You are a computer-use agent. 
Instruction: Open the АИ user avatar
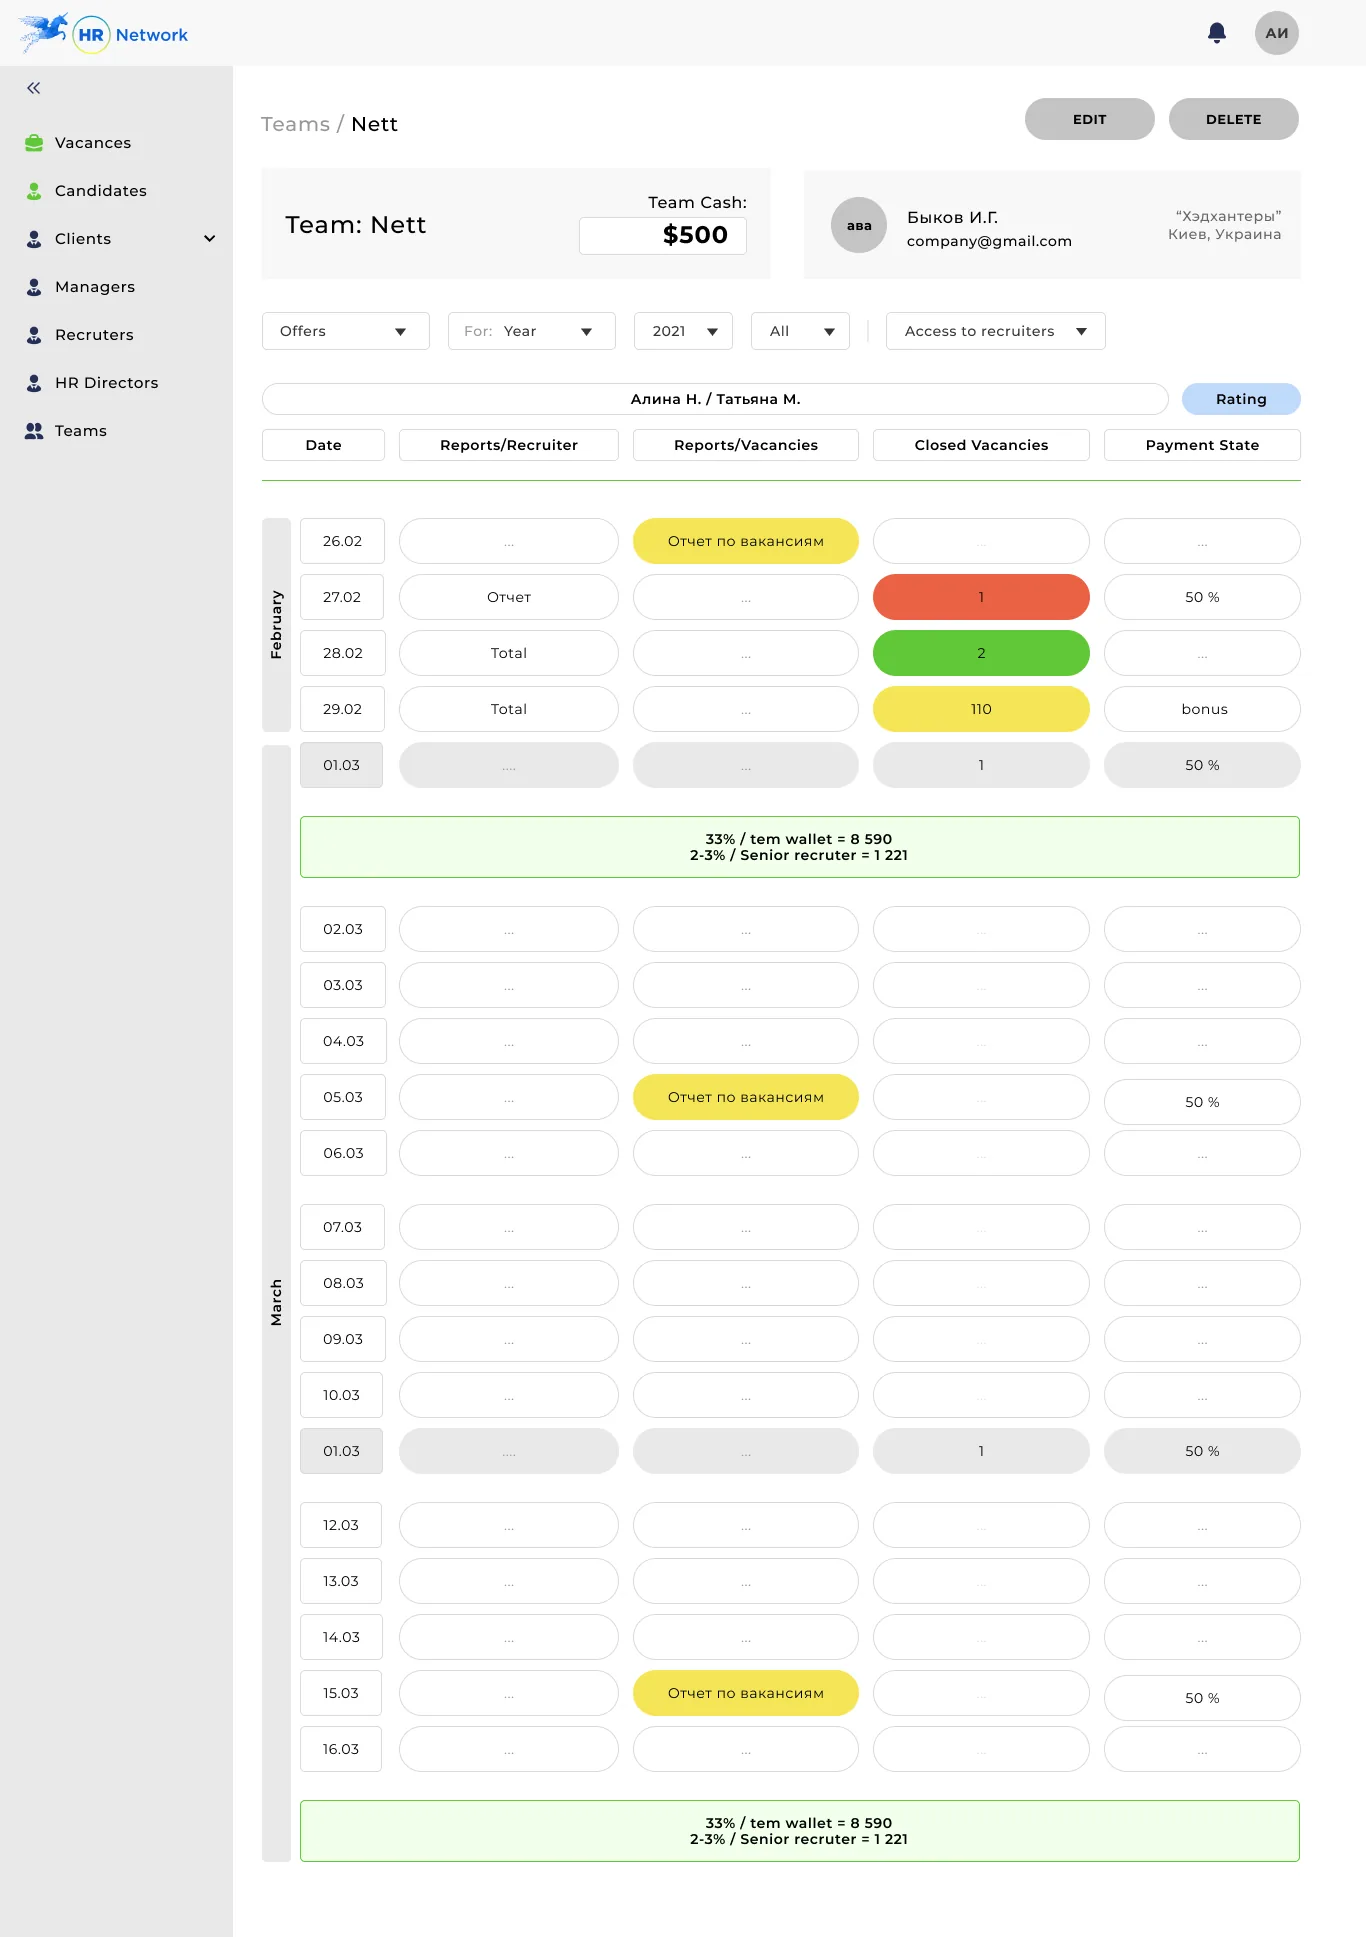pyautogui.click(x=1276, y=33)
